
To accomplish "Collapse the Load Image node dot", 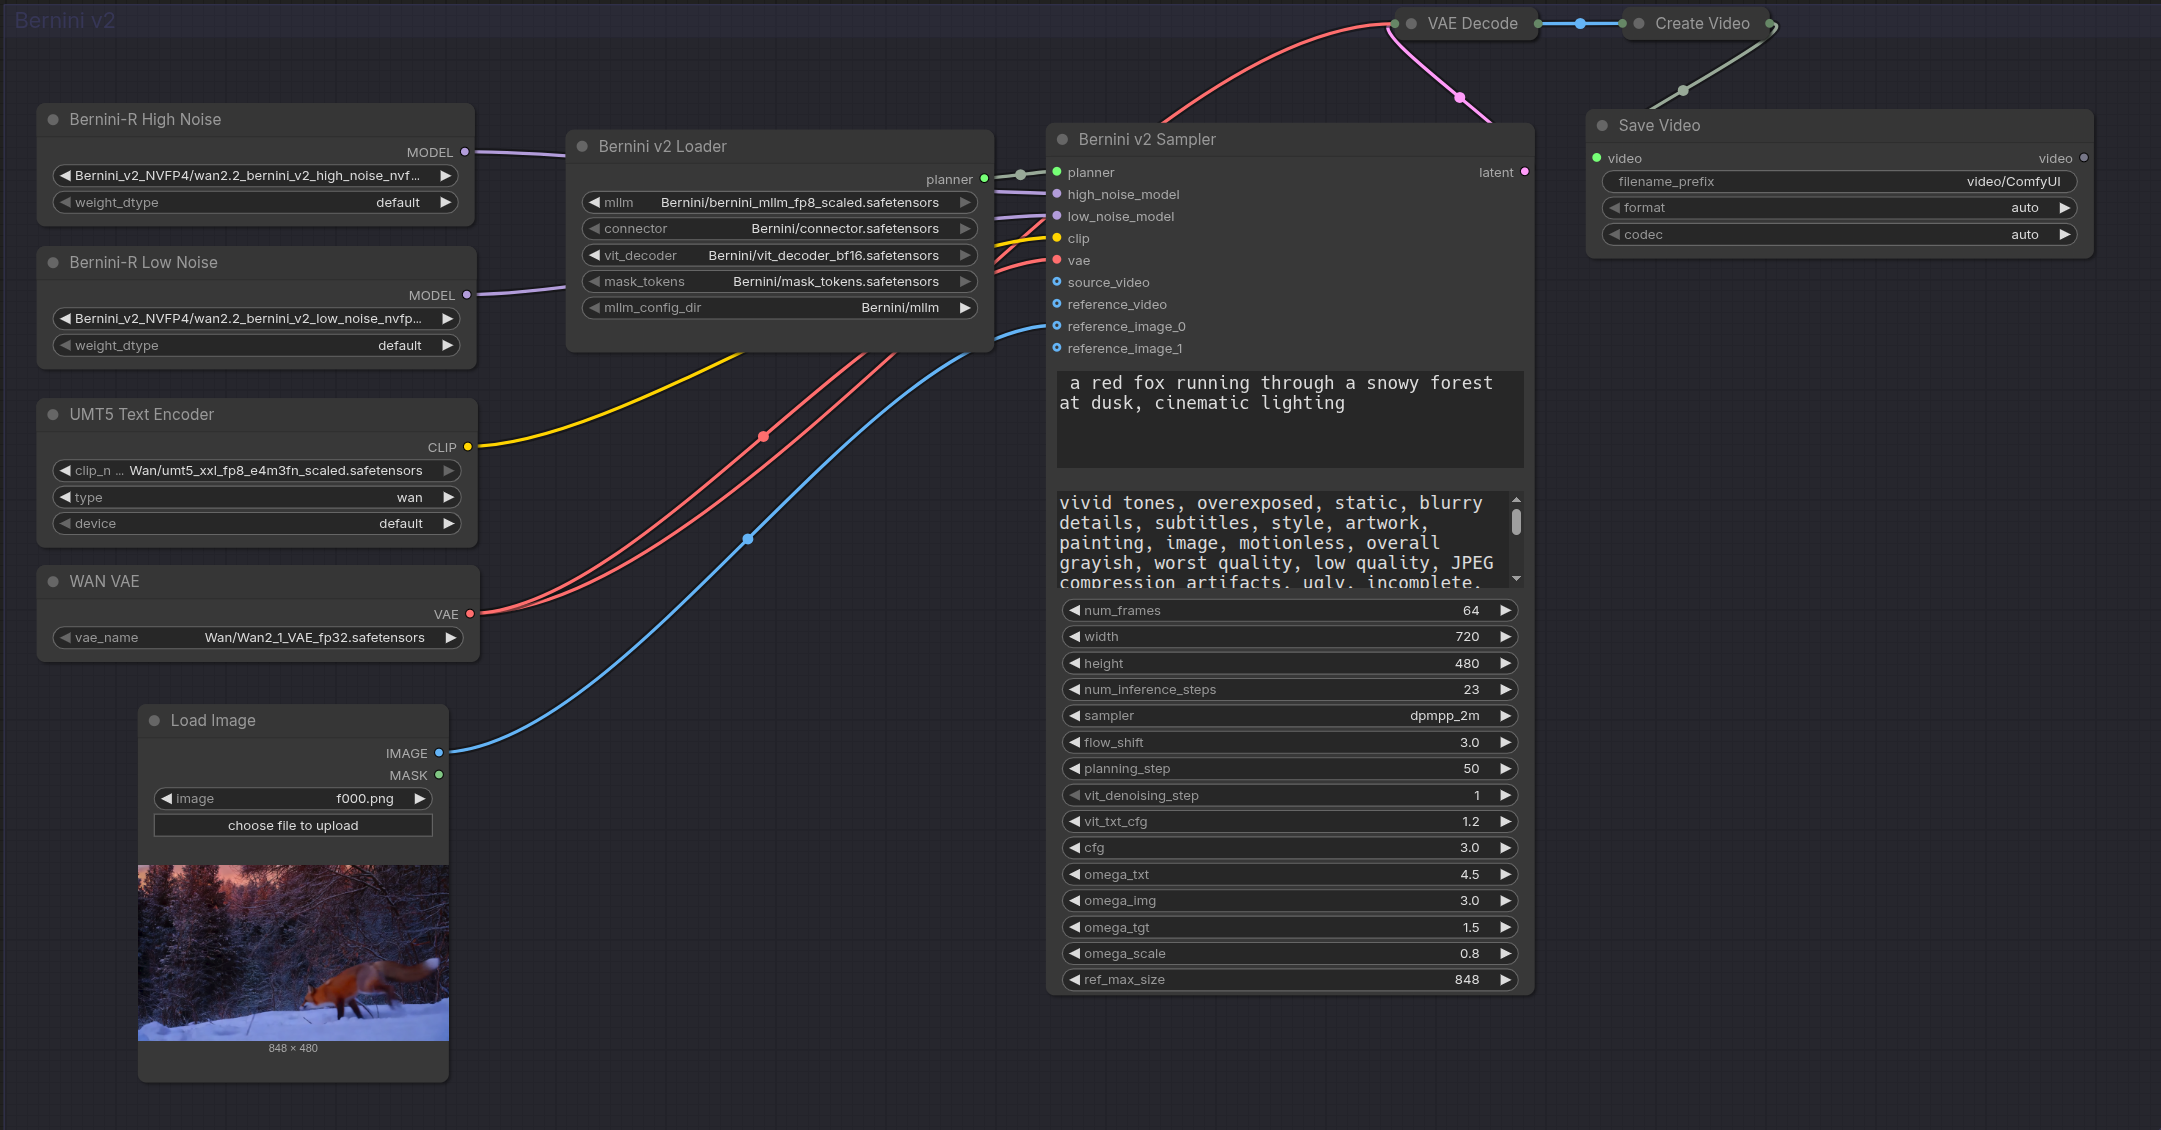I will (x=154, y=721).
